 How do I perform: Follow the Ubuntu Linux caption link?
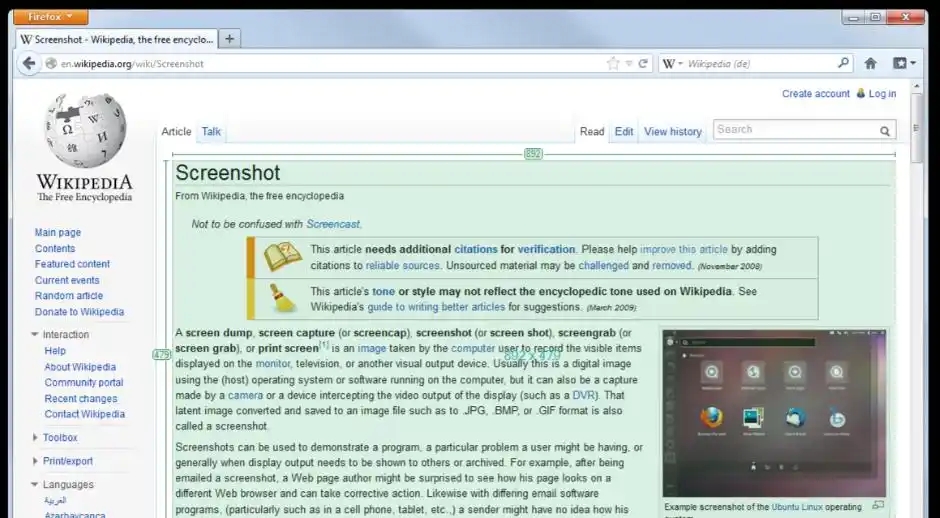click(x=797, y=507)
